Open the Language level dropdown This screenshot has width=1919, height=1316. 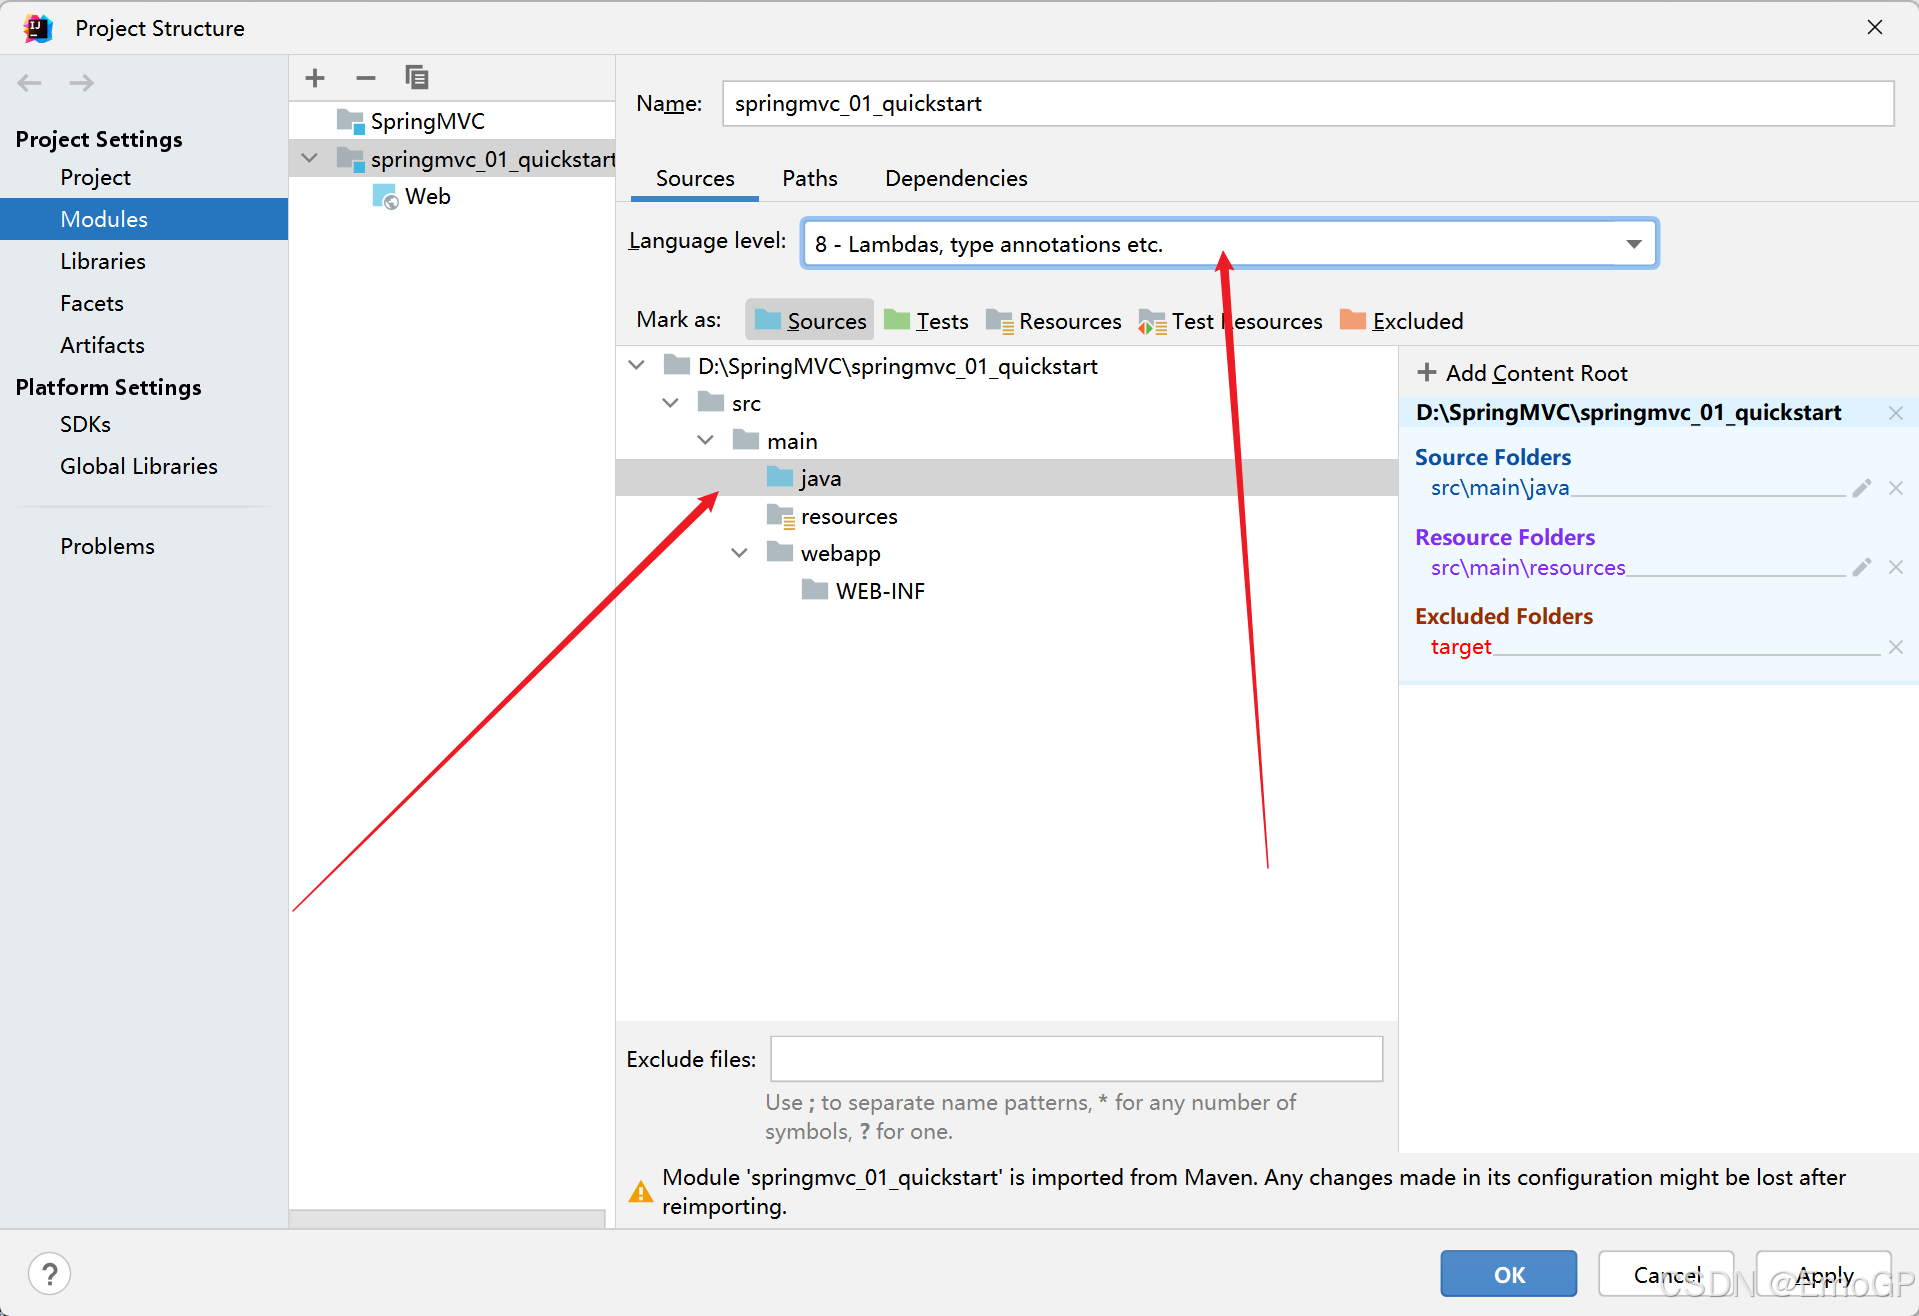point(1230,244)
